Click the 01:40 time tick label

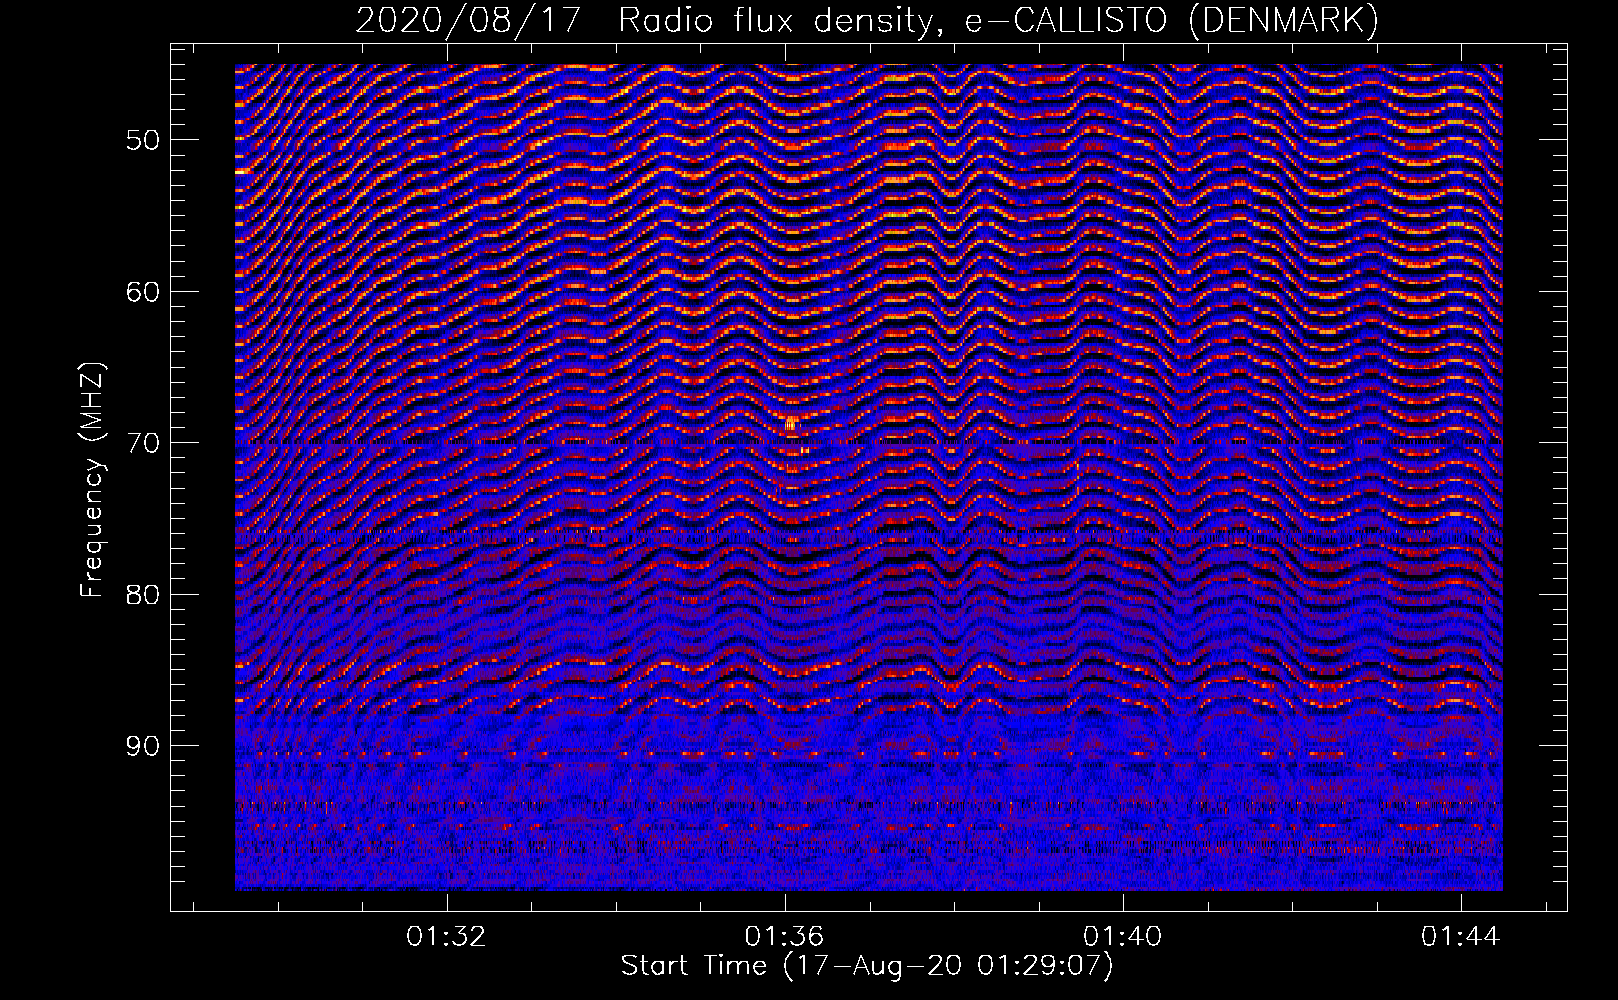click(1123, 937)
